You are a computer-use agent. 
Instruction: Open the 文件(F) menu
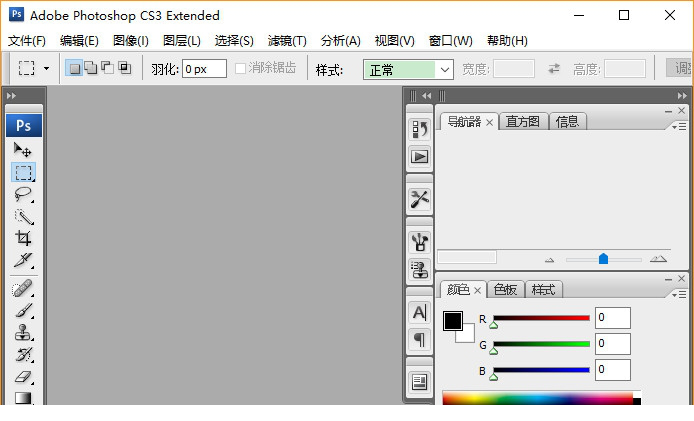point(27,41)
